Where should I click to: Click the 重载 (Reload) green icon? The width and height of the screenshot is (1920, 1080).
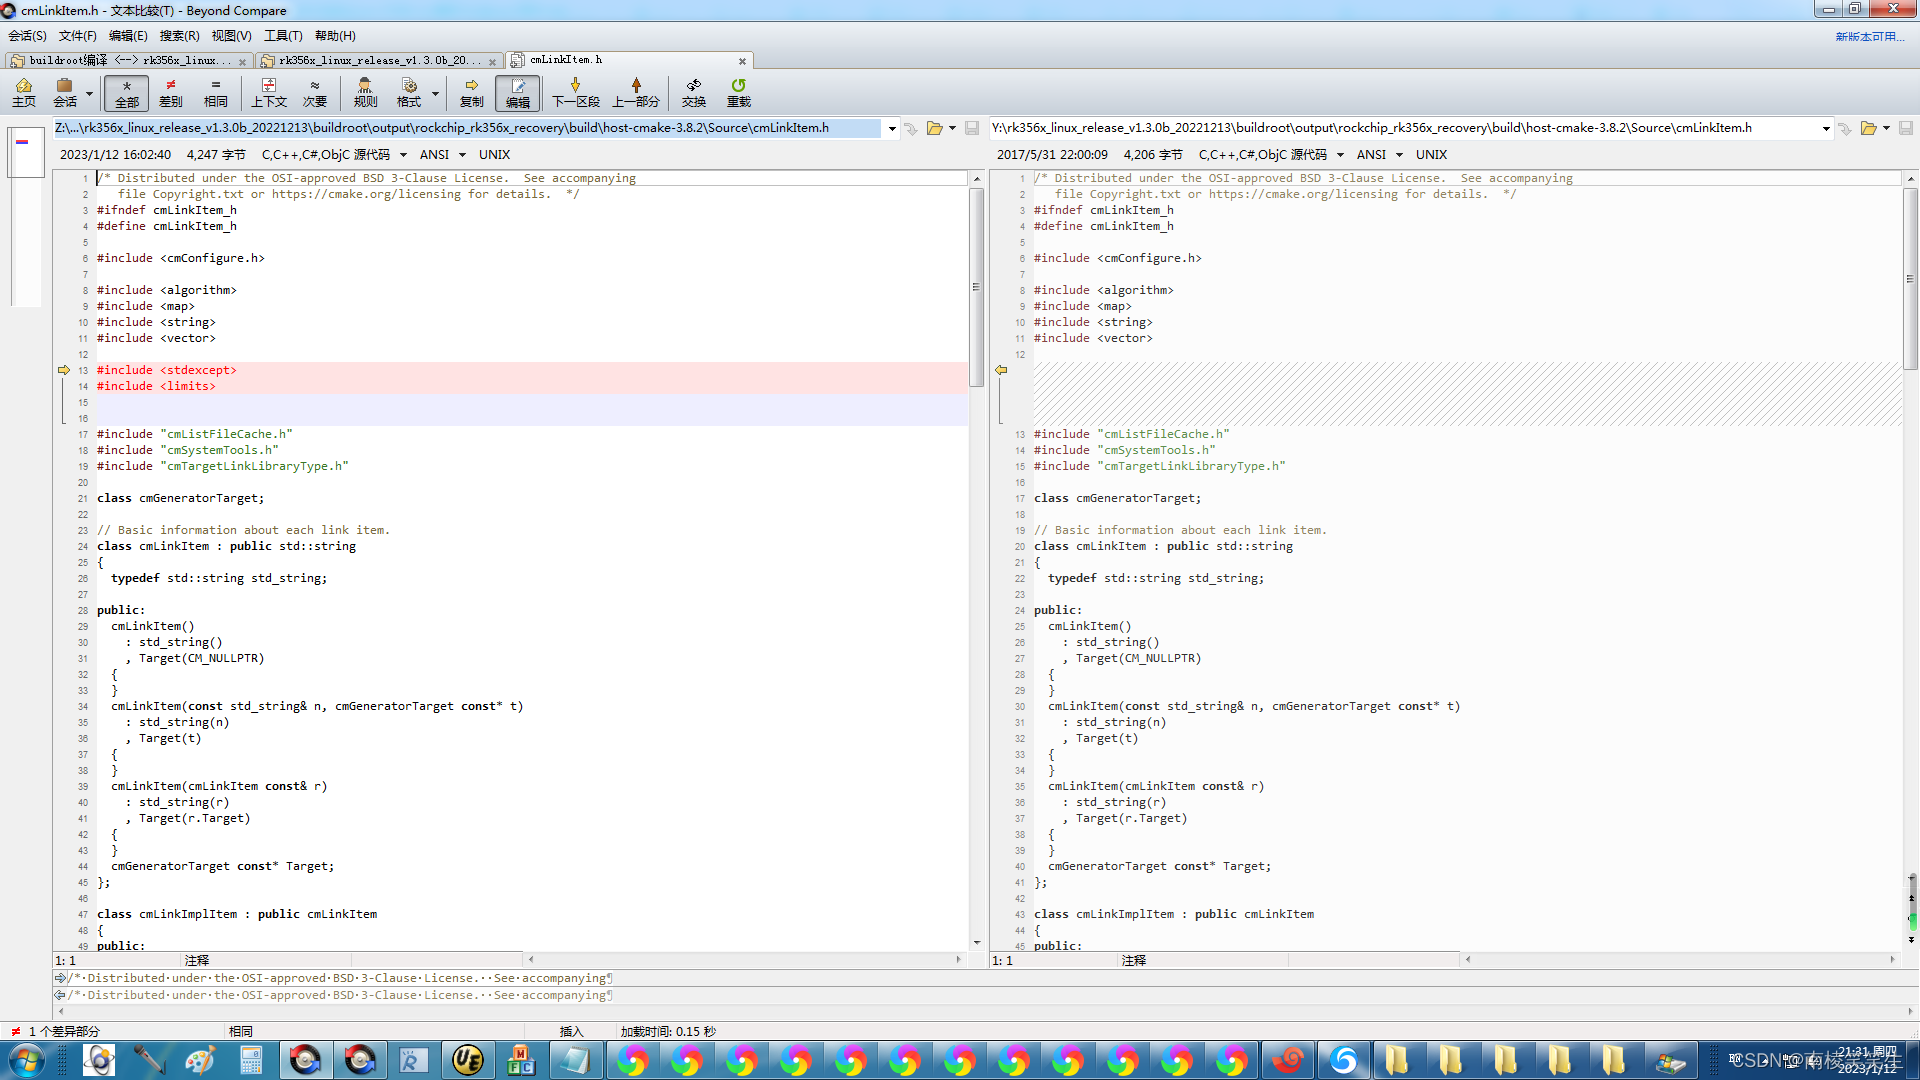click(738, 92)
